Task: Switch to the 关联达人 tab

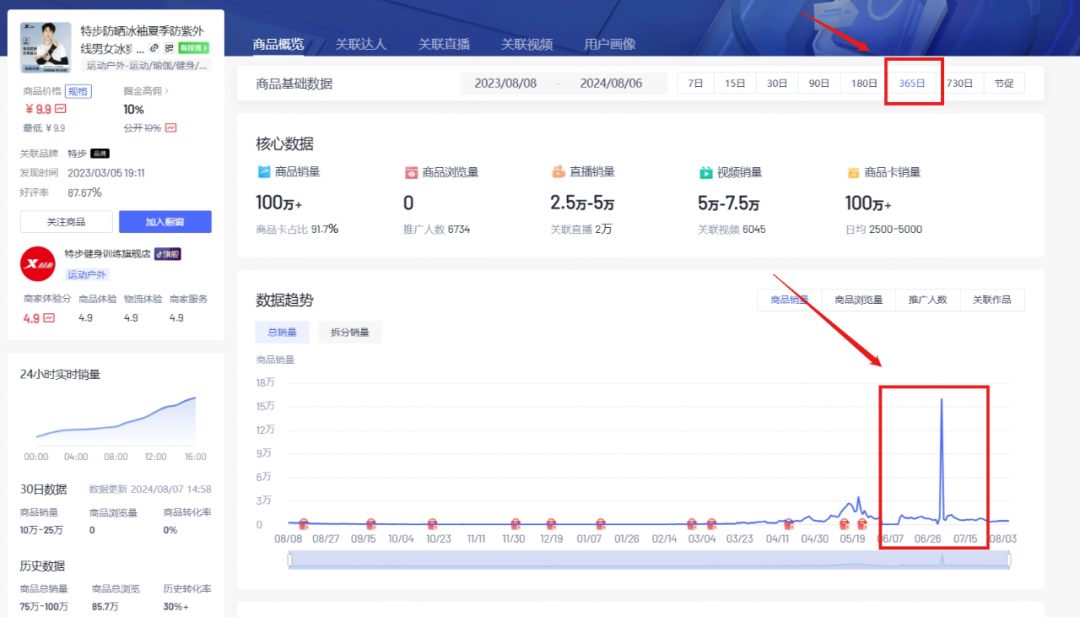Action: point(361,45)
